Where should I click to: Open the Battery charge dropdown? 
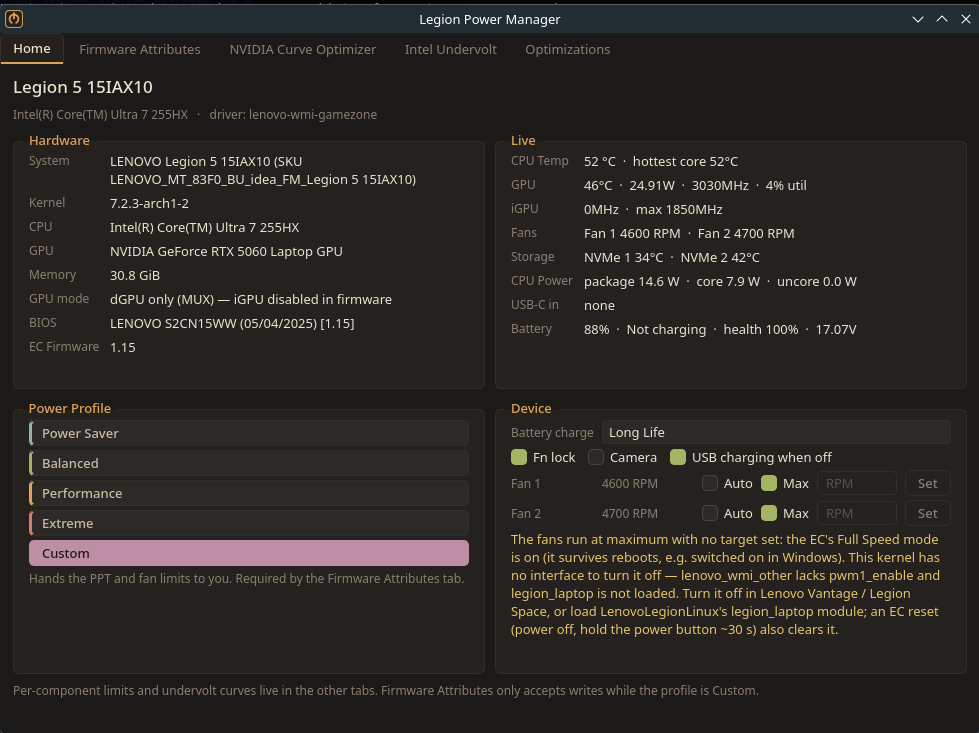coord(776,433)
